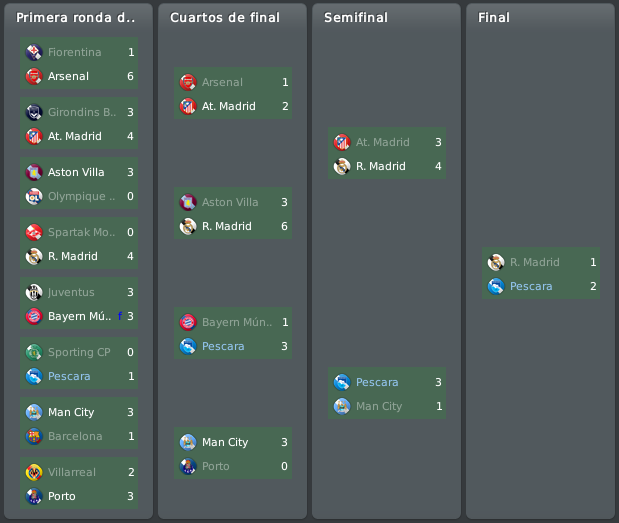Select the Porto crest in quarter-finals
This screenshot has width=619, height=523.
point(188,466)
